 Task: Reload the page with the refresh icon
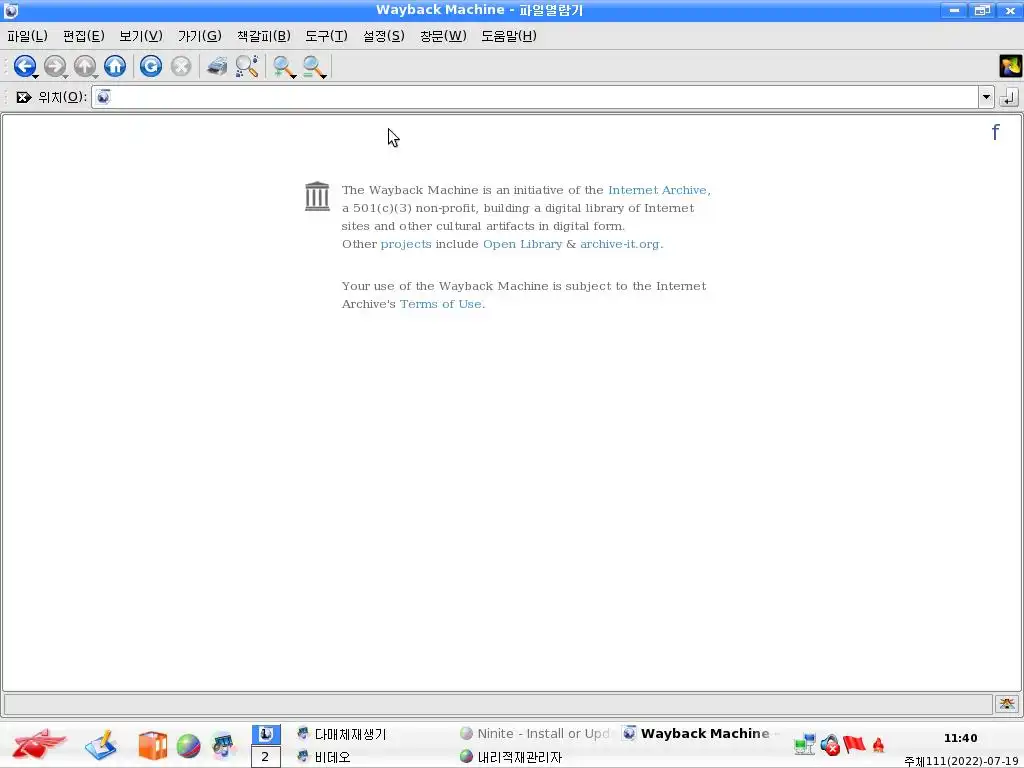click(151, 66)
